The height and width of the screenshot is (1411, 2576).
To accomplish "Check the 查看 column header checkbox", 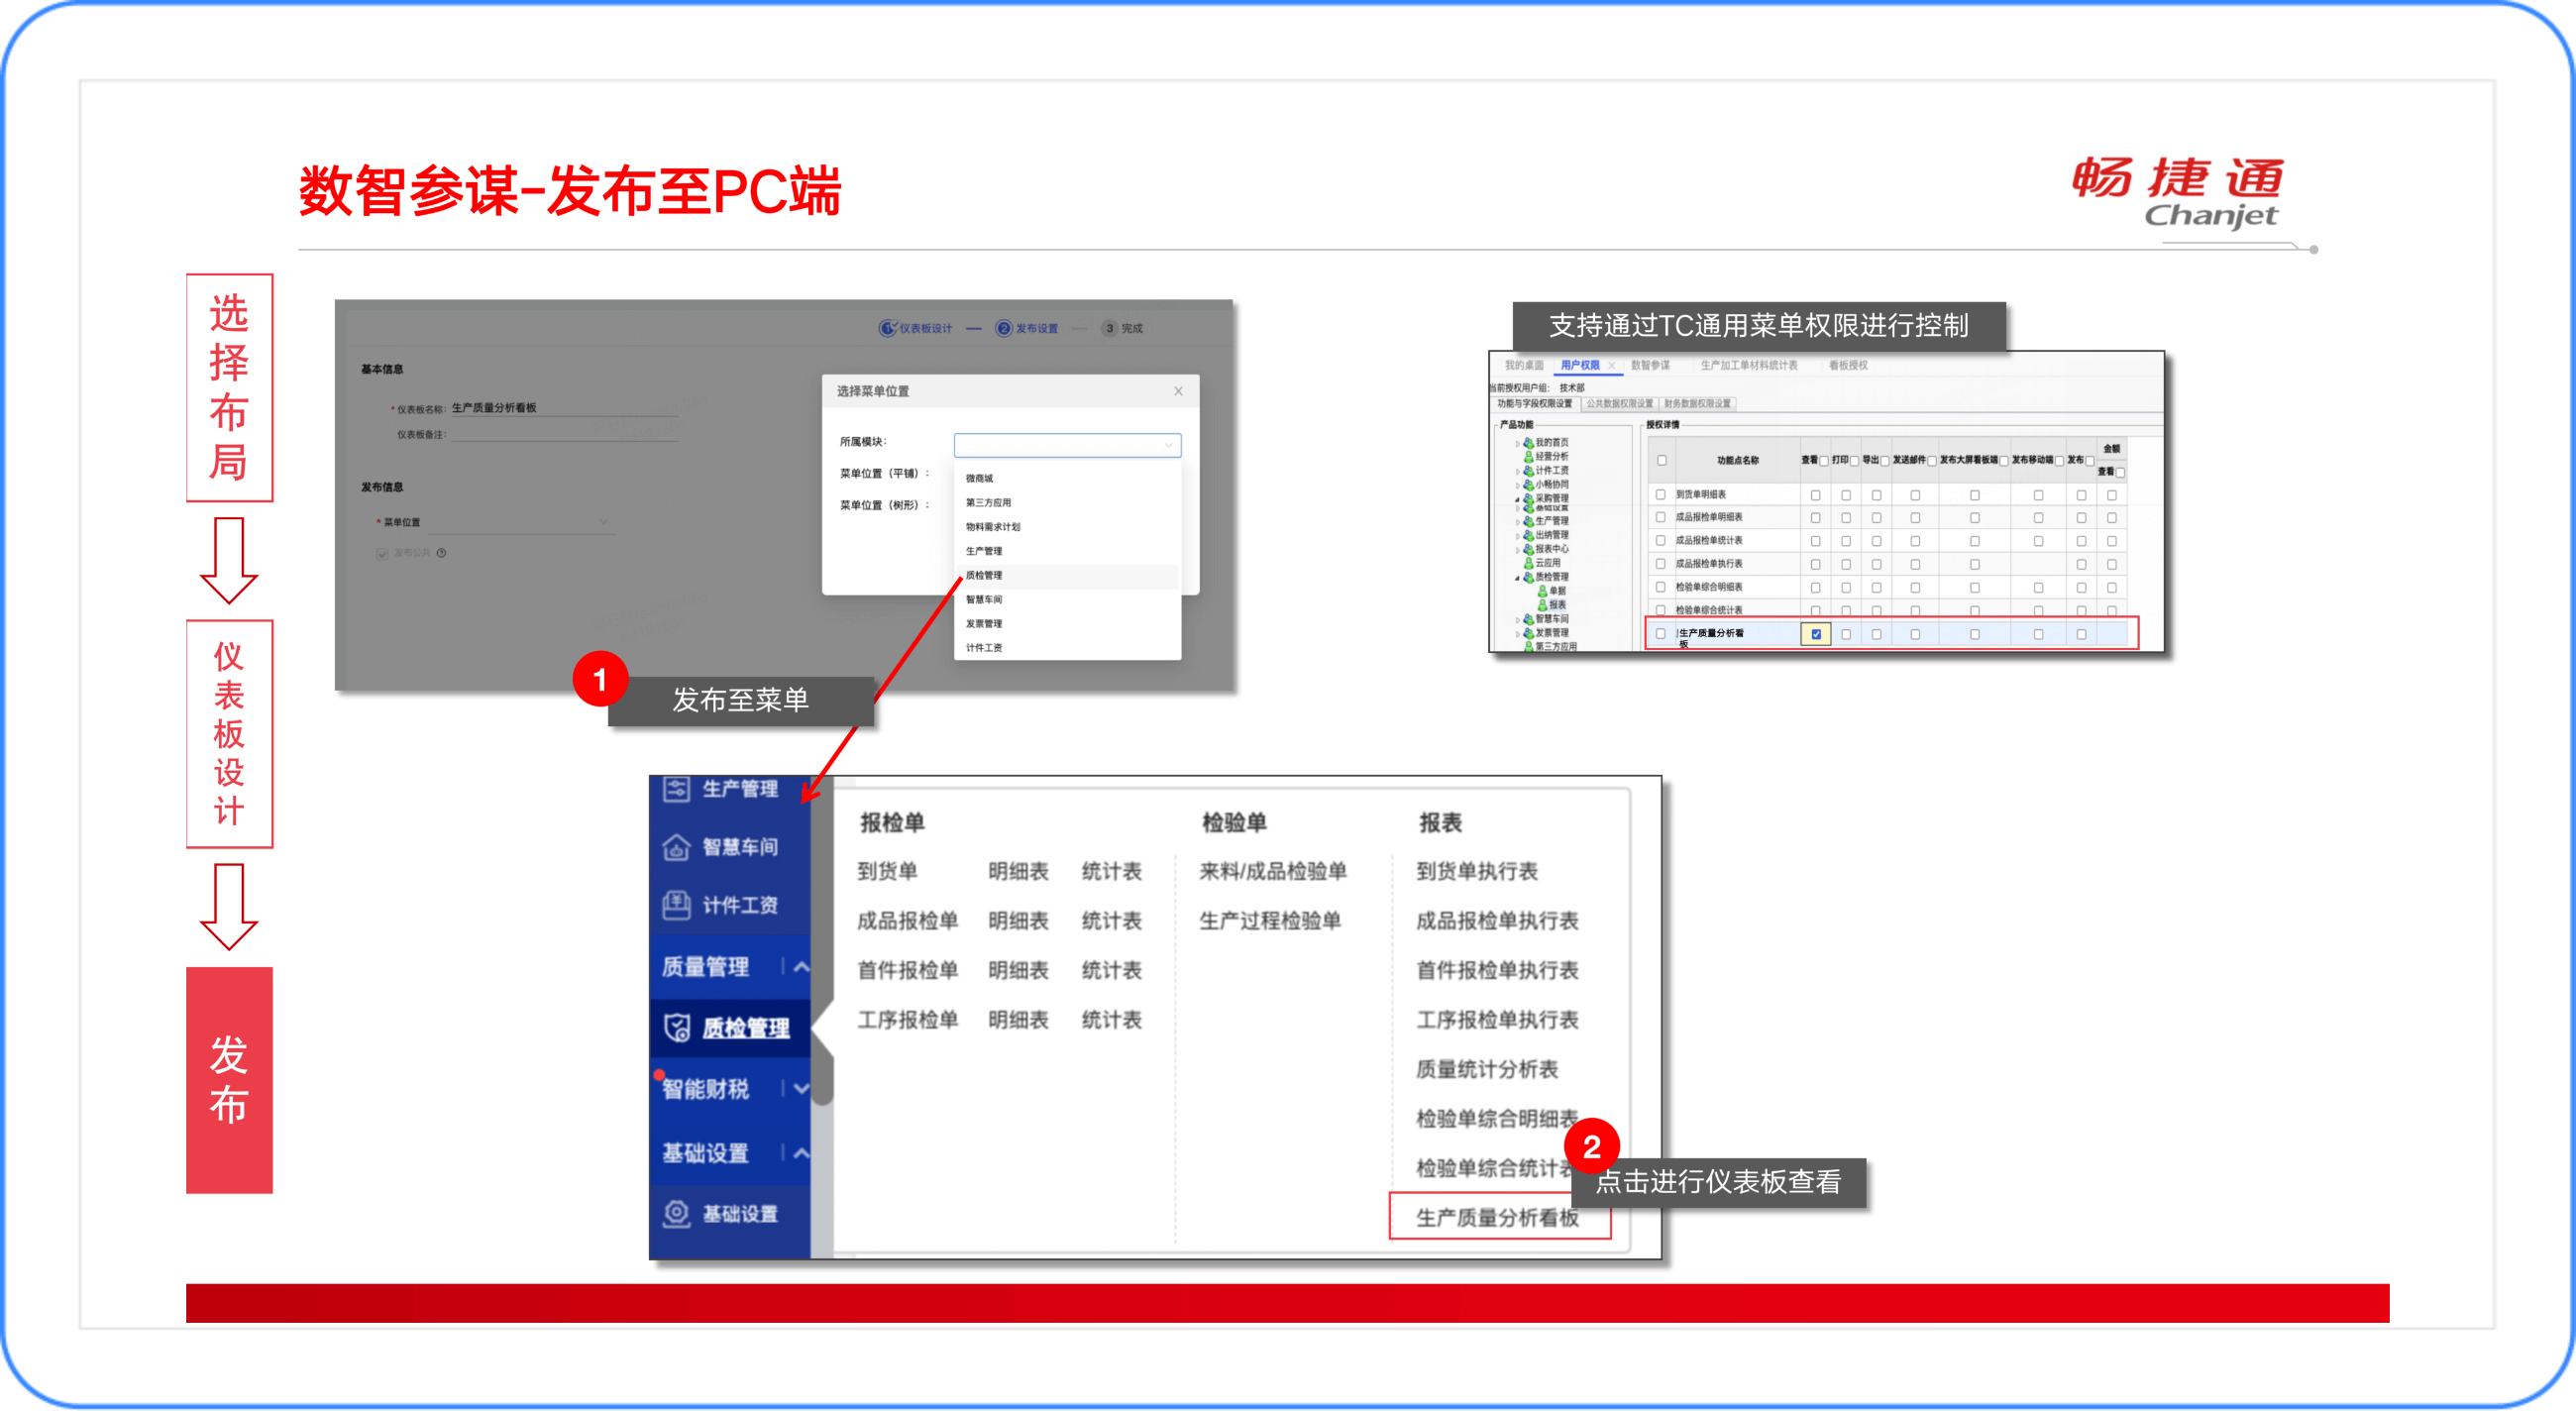I will [1824, 461].
